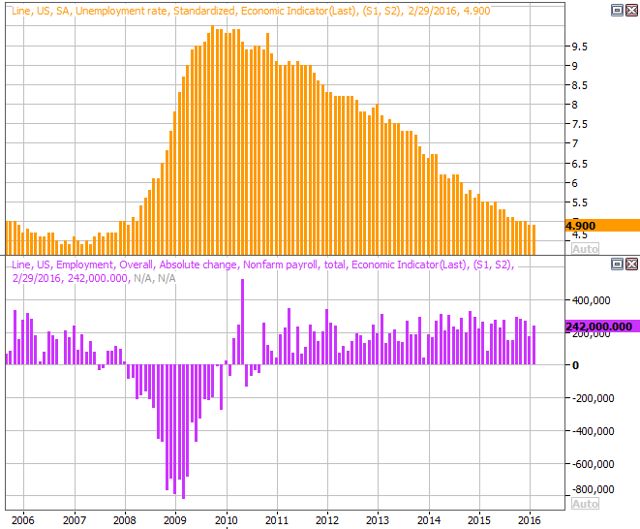Maximize the nonfarm payroll chart panel
Viewport: 640px width, 529px height.
click(x=617, y=264)
